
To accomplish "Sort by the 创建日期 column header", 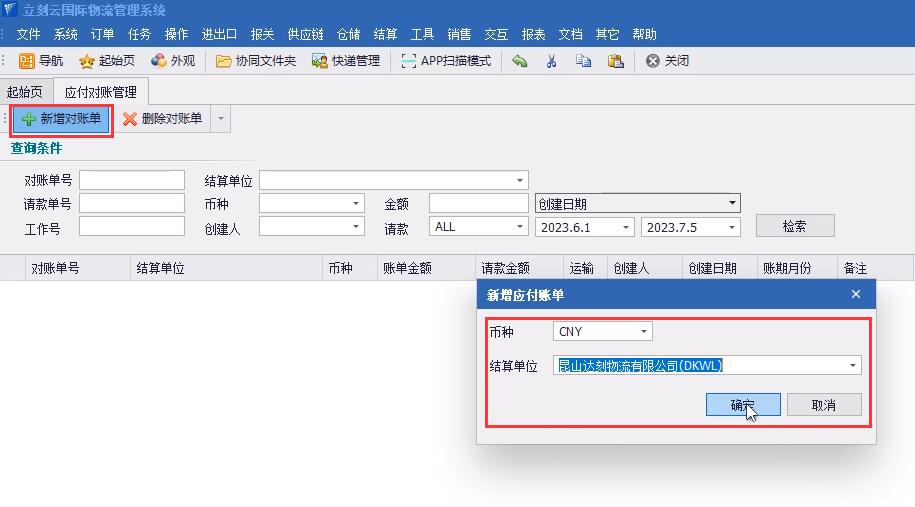I will click(x=720, y=268).
